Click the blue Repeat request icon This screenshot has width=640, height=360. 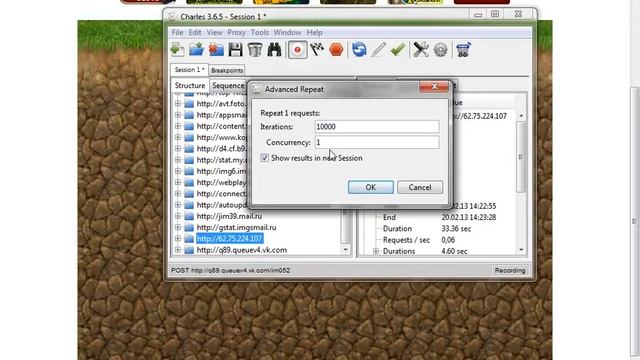point(359,50)
